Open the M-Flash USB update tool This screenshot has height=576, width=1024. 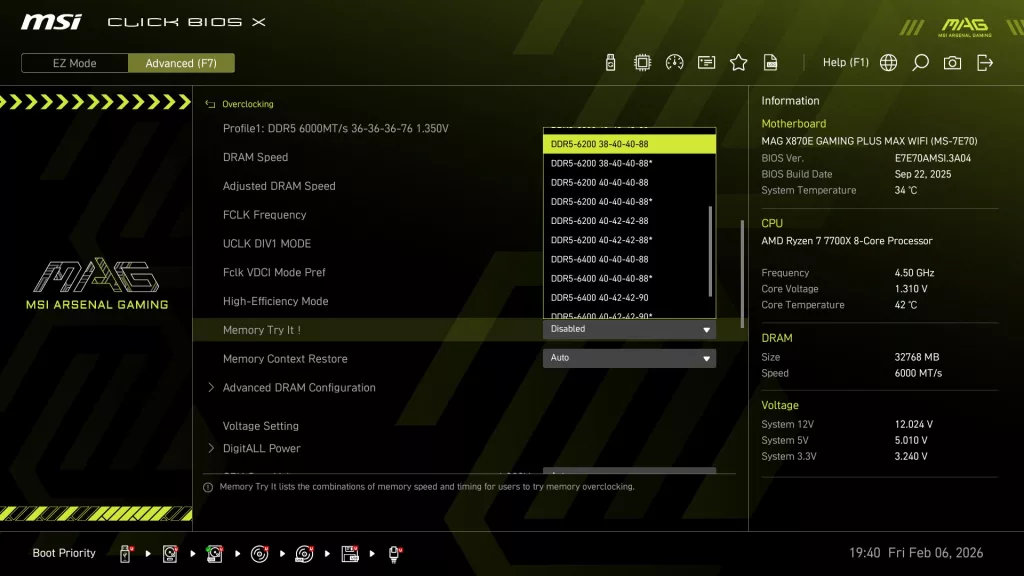(611, 61)
